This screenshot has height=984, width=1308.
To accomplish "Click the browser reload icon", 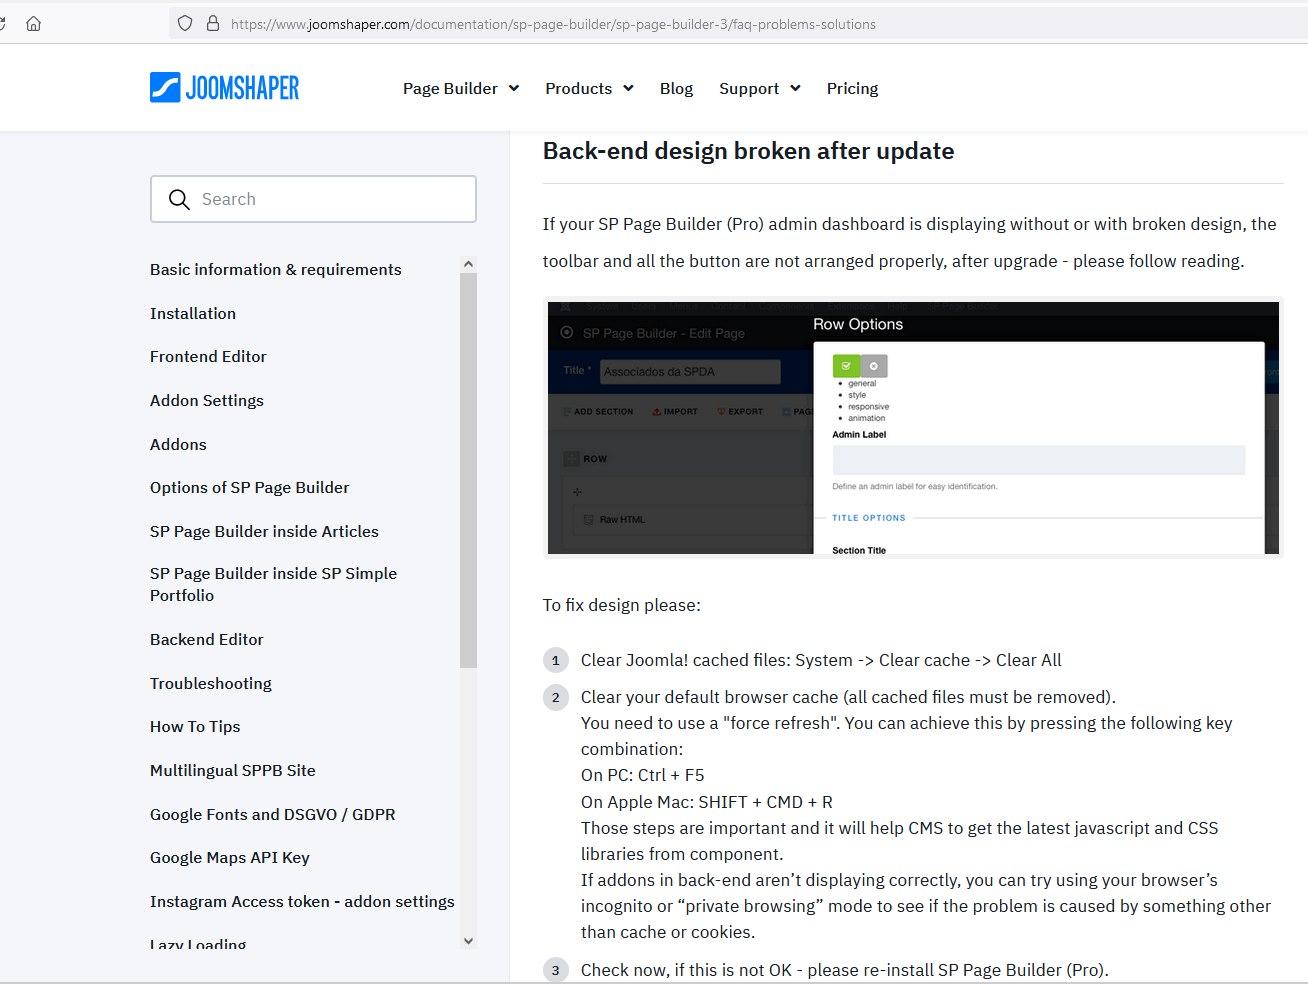I will click(x=3, y=24).
